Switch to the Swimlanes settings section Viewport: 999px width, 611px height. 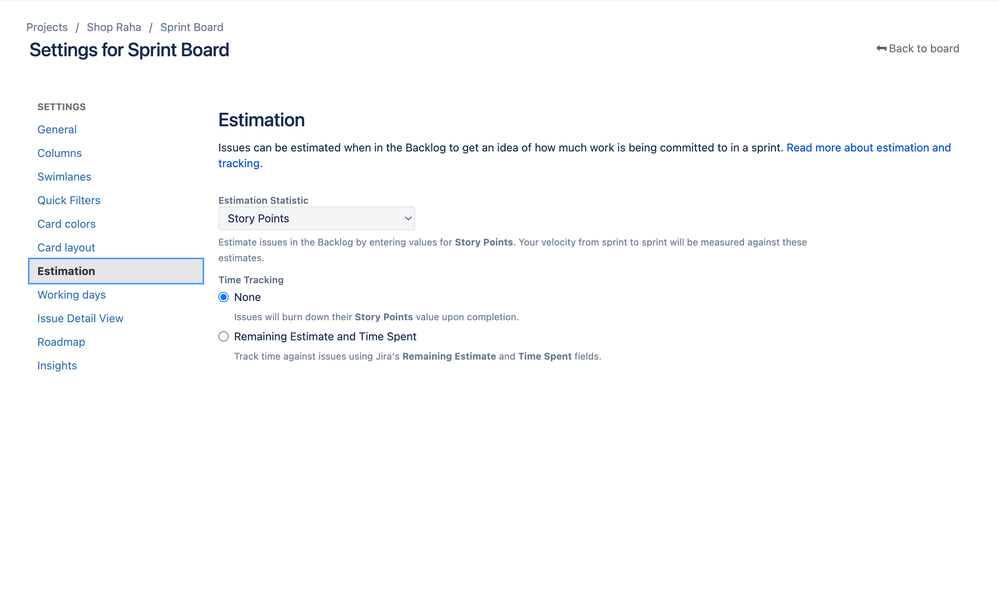coord(64,176)
